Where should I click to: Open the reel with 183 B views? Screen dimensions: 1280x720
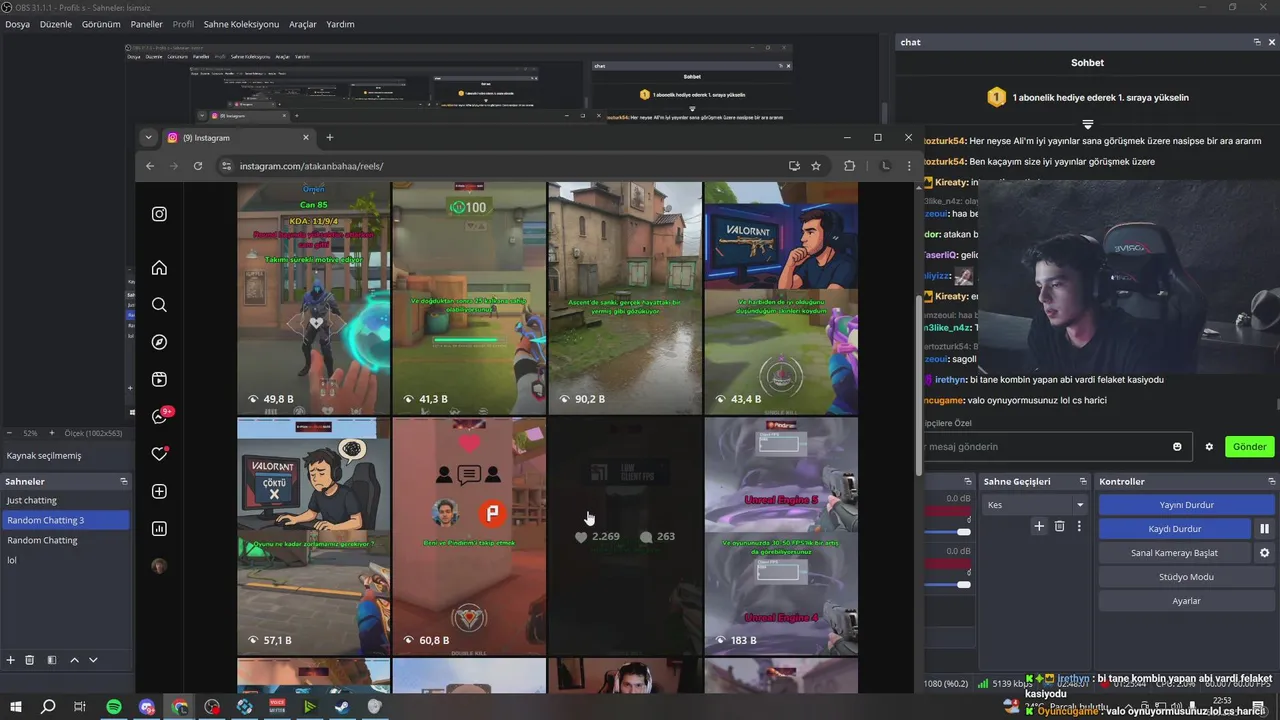coord(781,536)
